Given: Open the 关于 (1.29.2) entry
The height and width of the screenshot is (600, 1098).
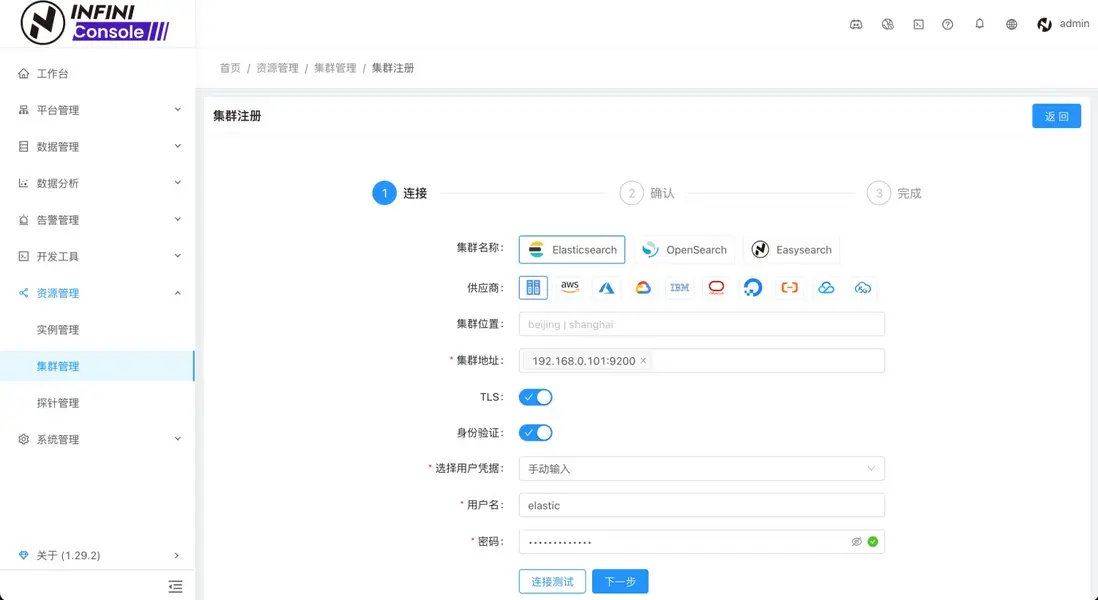Looking at the screenshot, I should tap(97, 555).
